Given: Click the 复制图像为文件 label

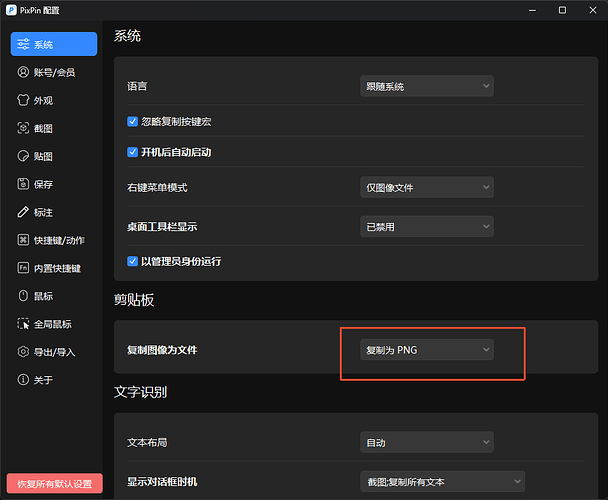Looking at the screenshot, I should (162, 350).
